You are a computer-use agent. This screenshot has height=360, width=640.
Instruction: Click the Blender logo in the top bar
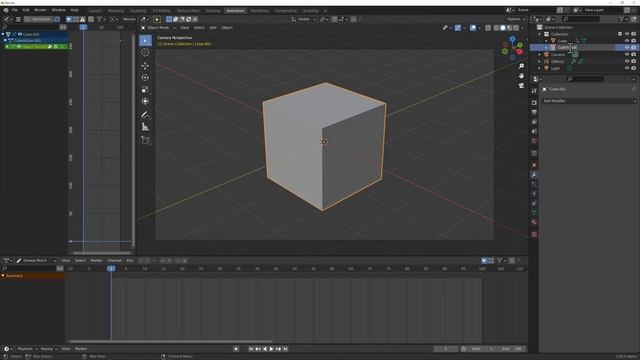pos(6,10)
